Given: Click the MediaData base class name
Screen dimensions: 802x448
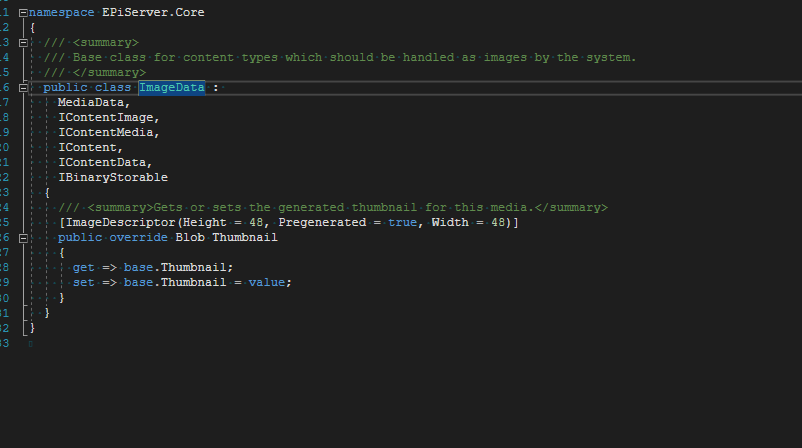Looking at the screenshot, I should pyautogui.click(x=93, y=103).
